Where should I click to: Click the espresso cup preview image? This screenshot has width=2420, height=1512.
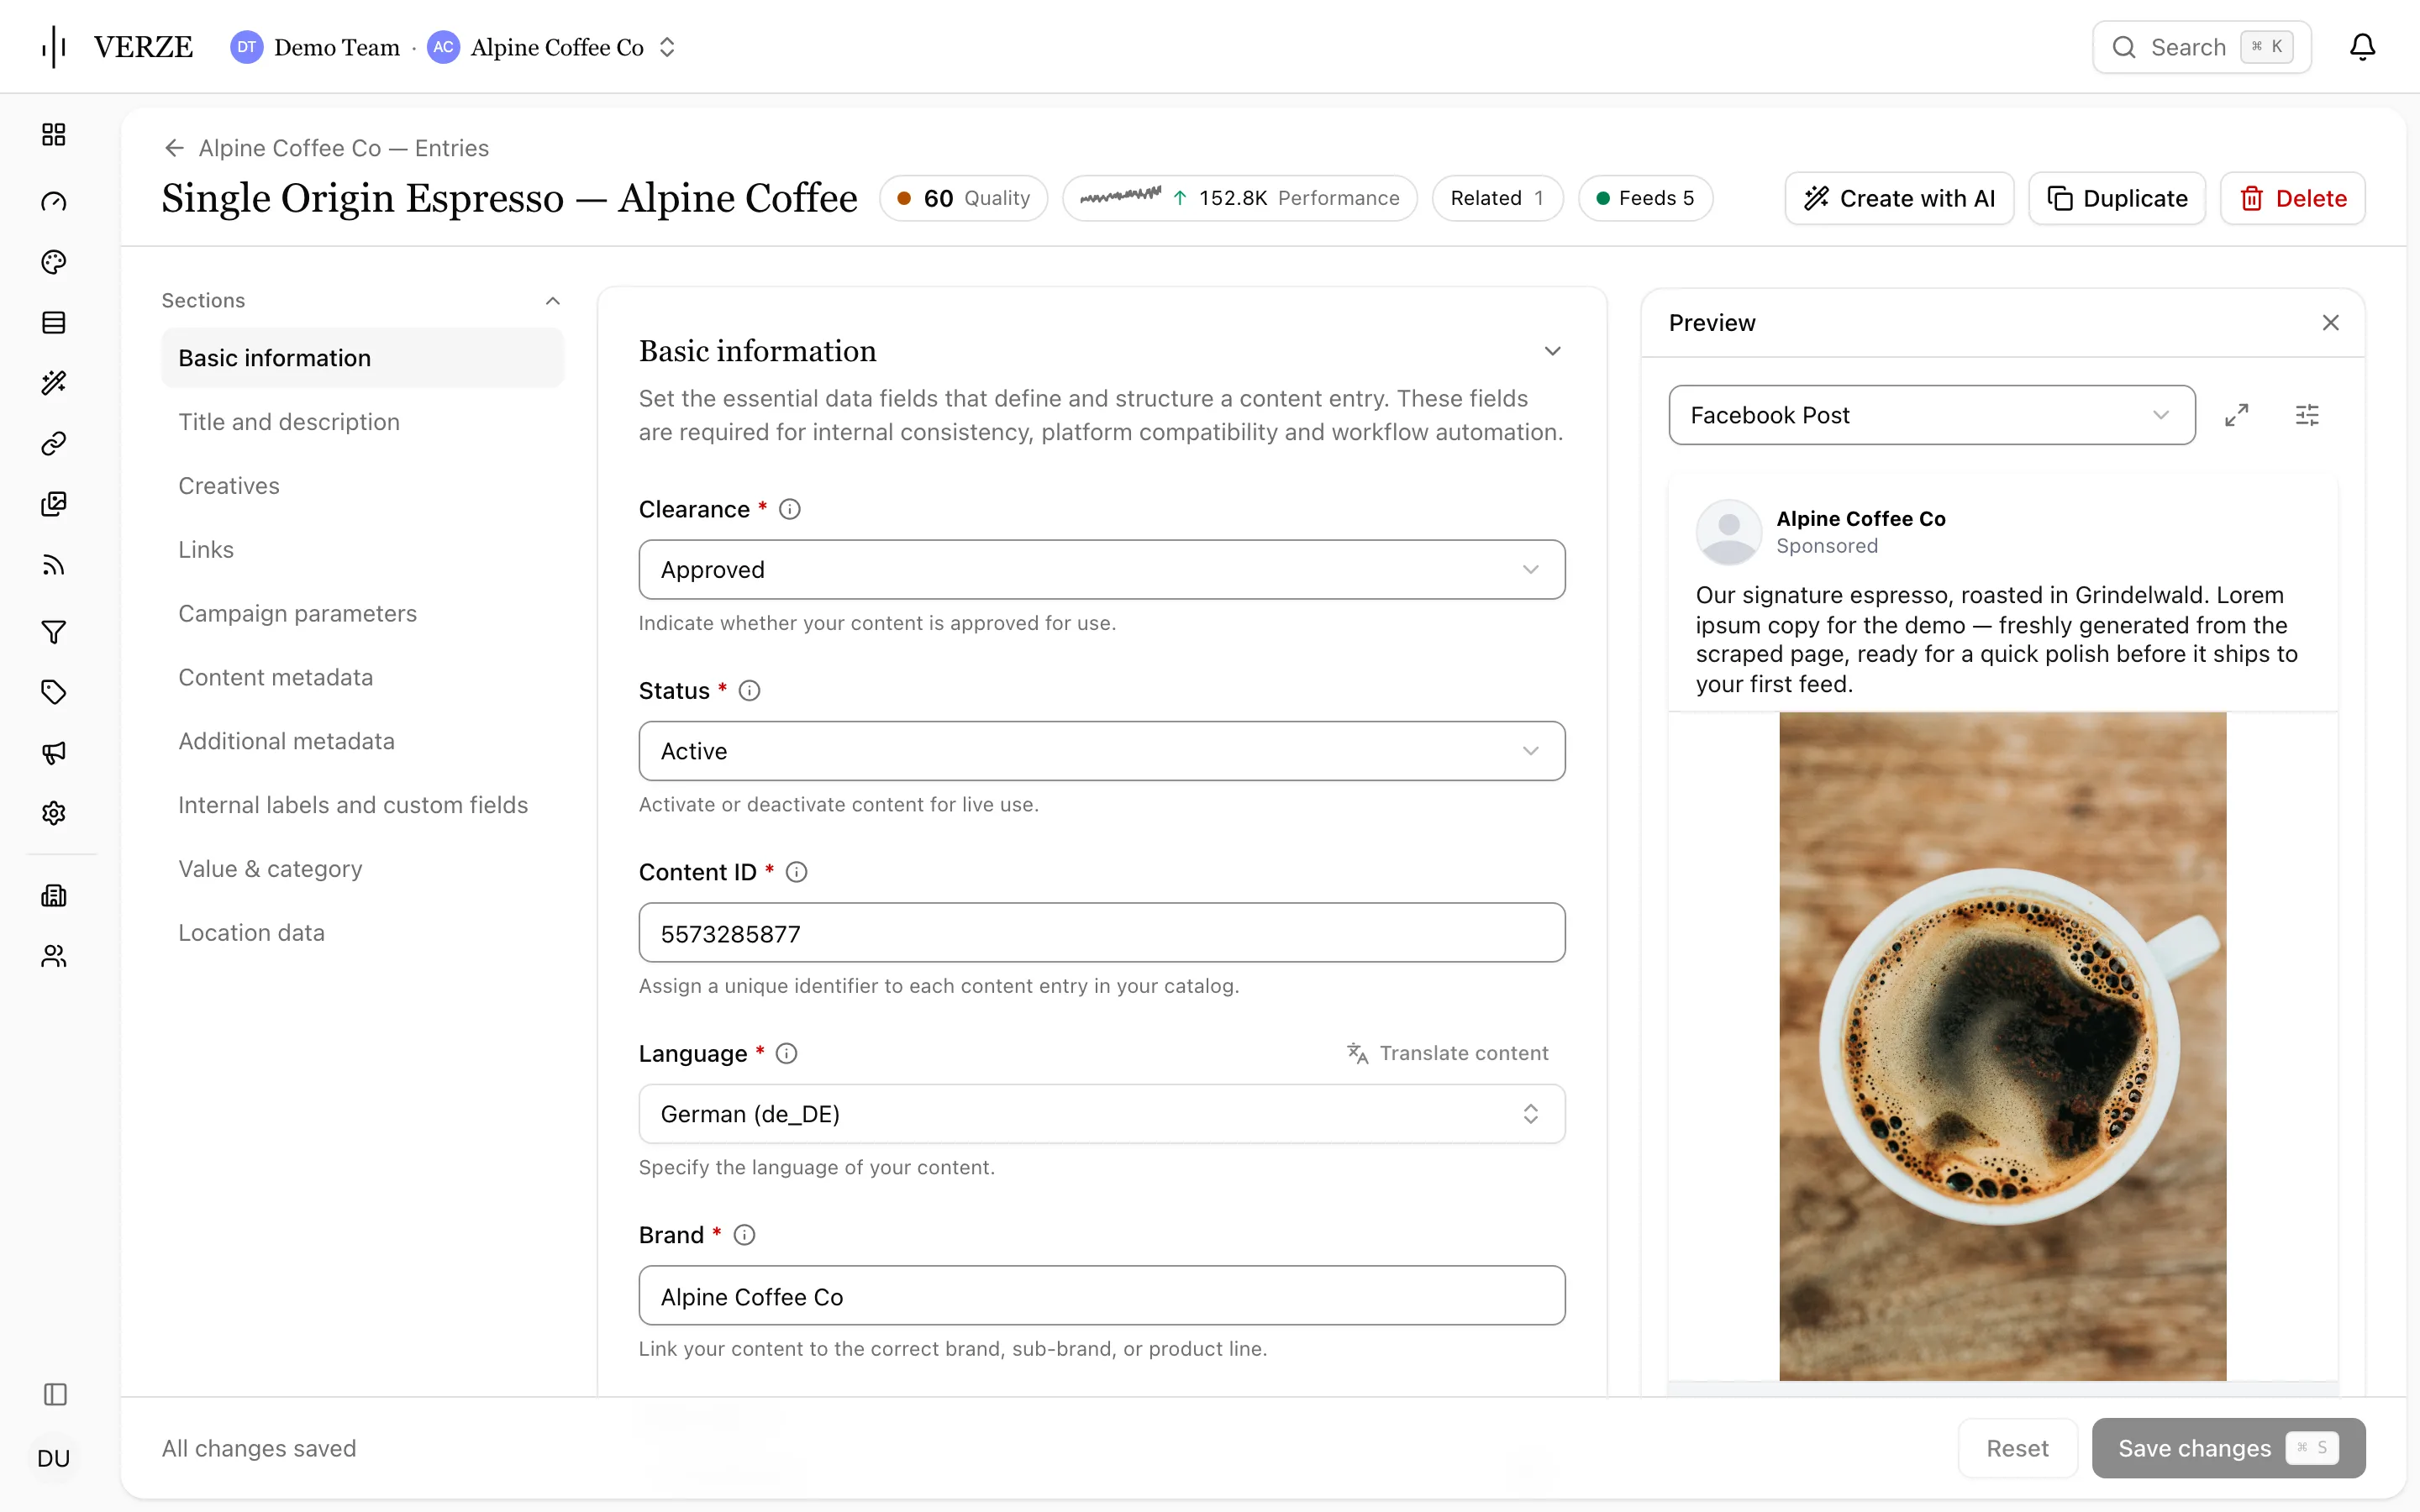click(x=2003, y=1046)
